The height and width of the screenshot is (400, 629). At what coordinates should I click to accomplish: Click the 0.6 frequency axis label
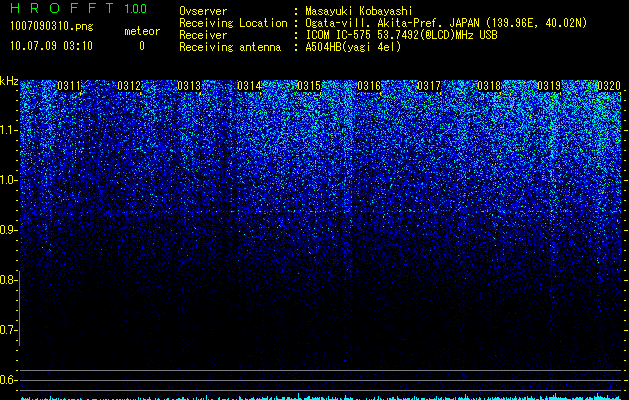tap(7, 380)
